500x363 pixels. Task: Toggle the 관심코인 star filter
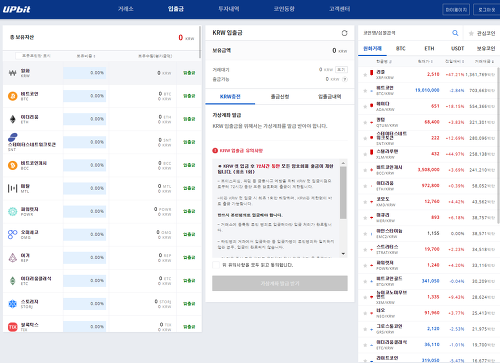[x=471, y=33]
